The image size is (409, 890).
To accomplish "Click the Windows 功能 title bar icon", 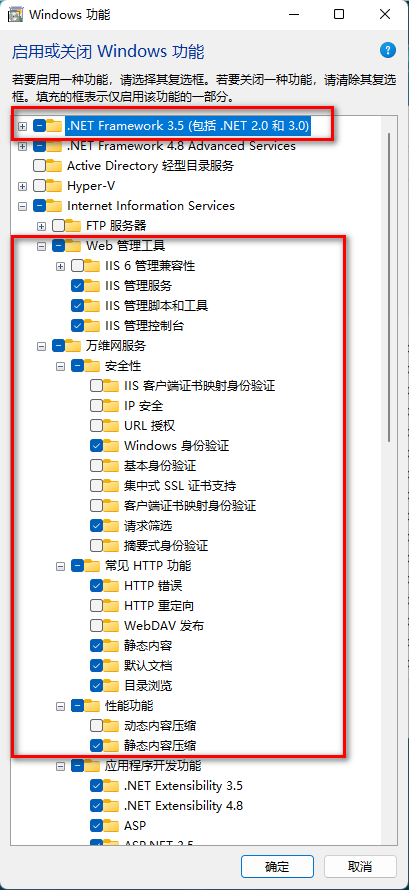I will (x=15, y=15).
